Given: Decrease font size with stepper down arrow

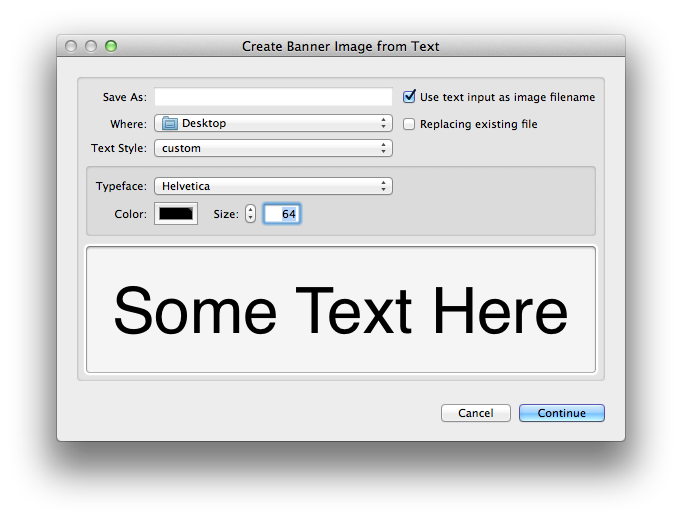Looking at the screenshot, I should click(x=250, y=219).
